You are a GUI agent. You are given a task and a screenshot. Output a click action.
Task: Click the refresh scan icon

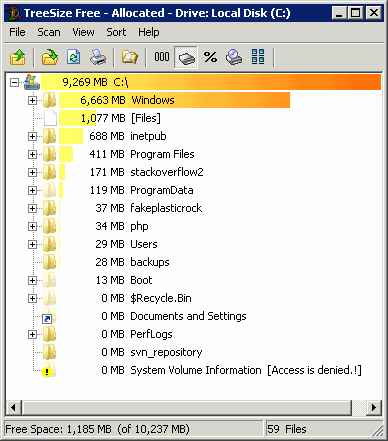(x=74, y=57)
